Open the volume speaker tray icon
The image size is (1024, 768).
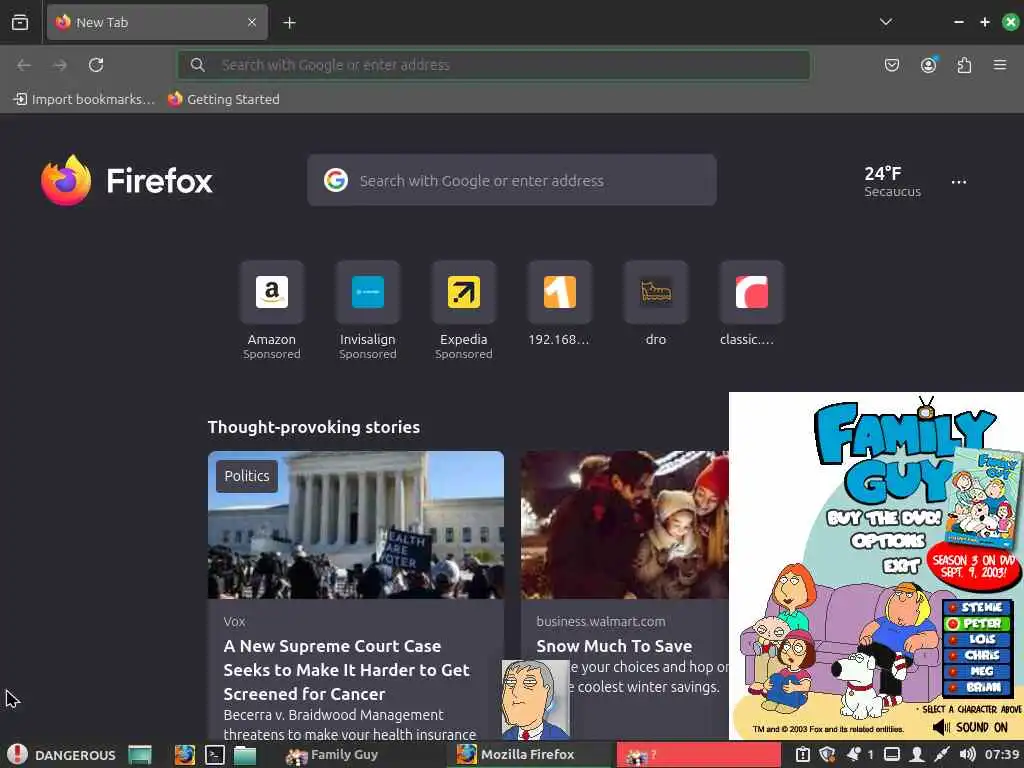coord(967,755)
